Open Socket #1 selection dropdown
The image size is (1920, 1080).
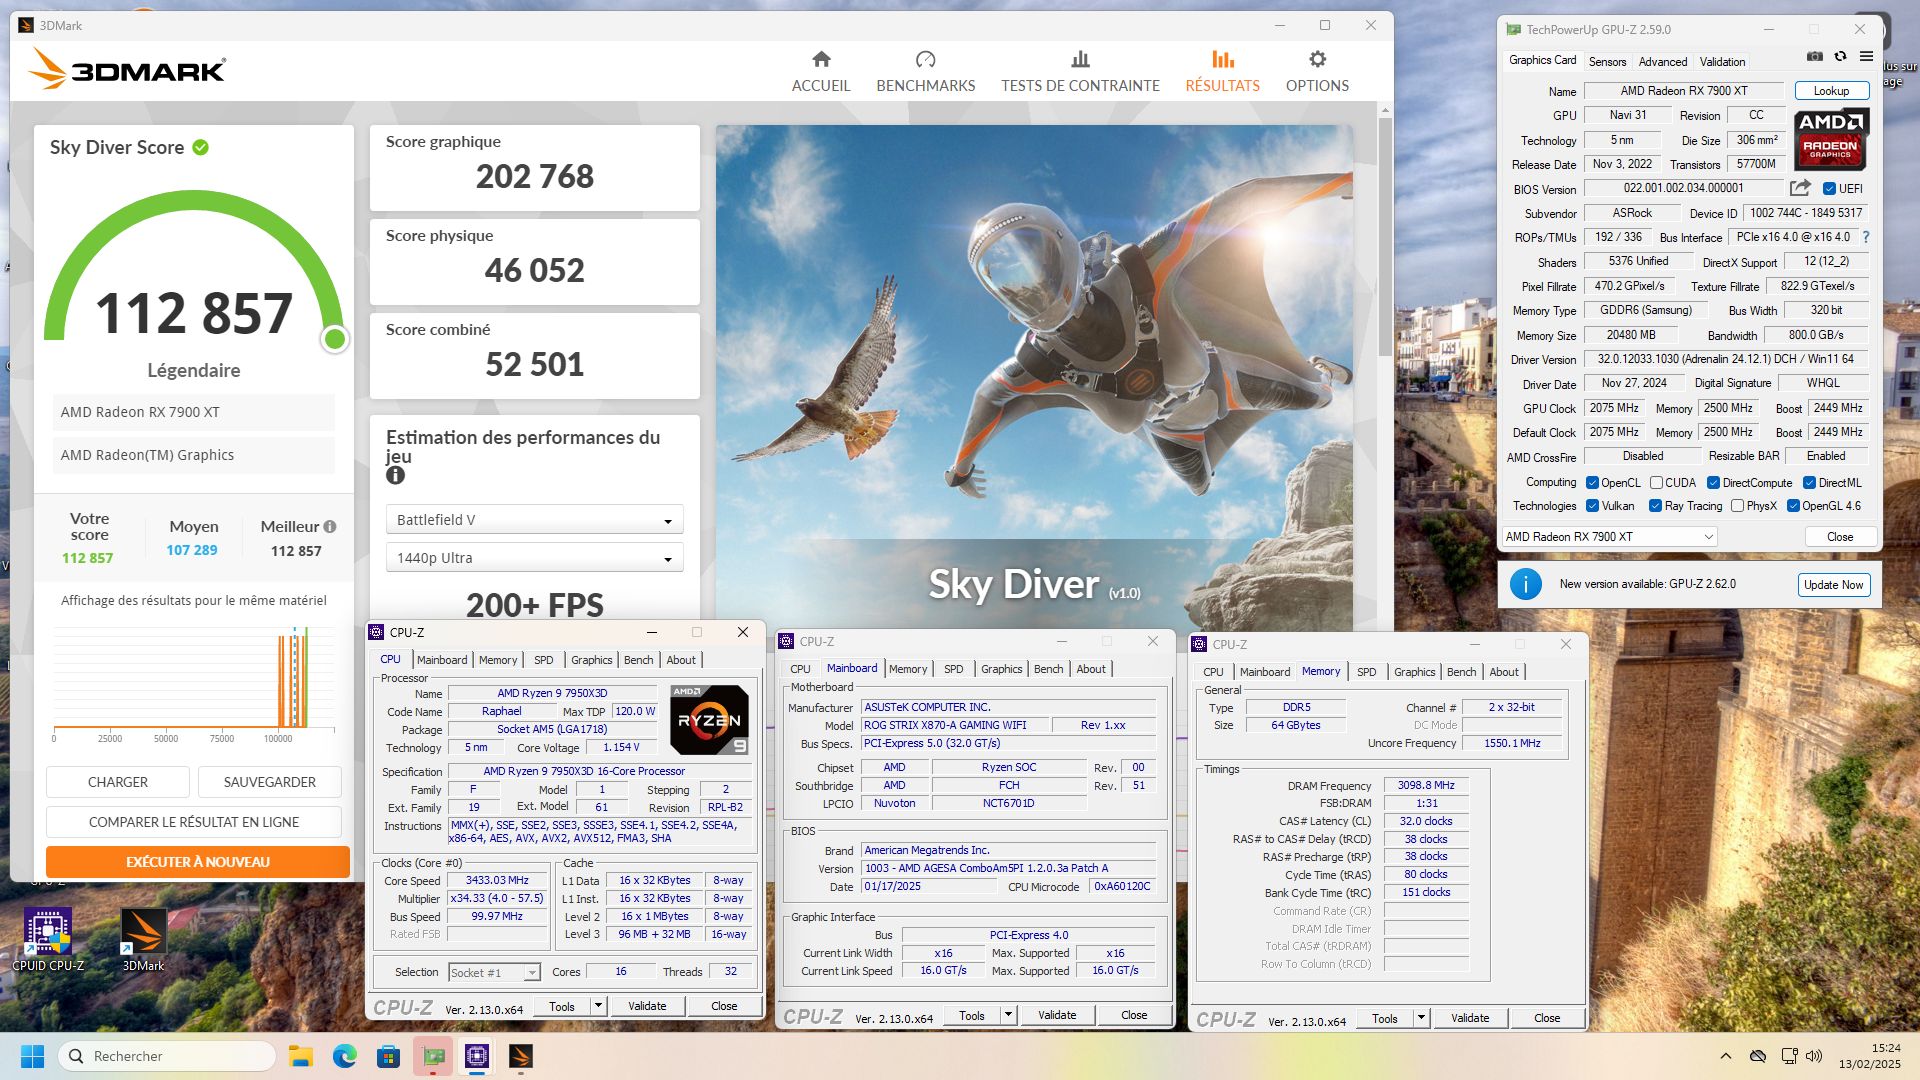[493, 972]
